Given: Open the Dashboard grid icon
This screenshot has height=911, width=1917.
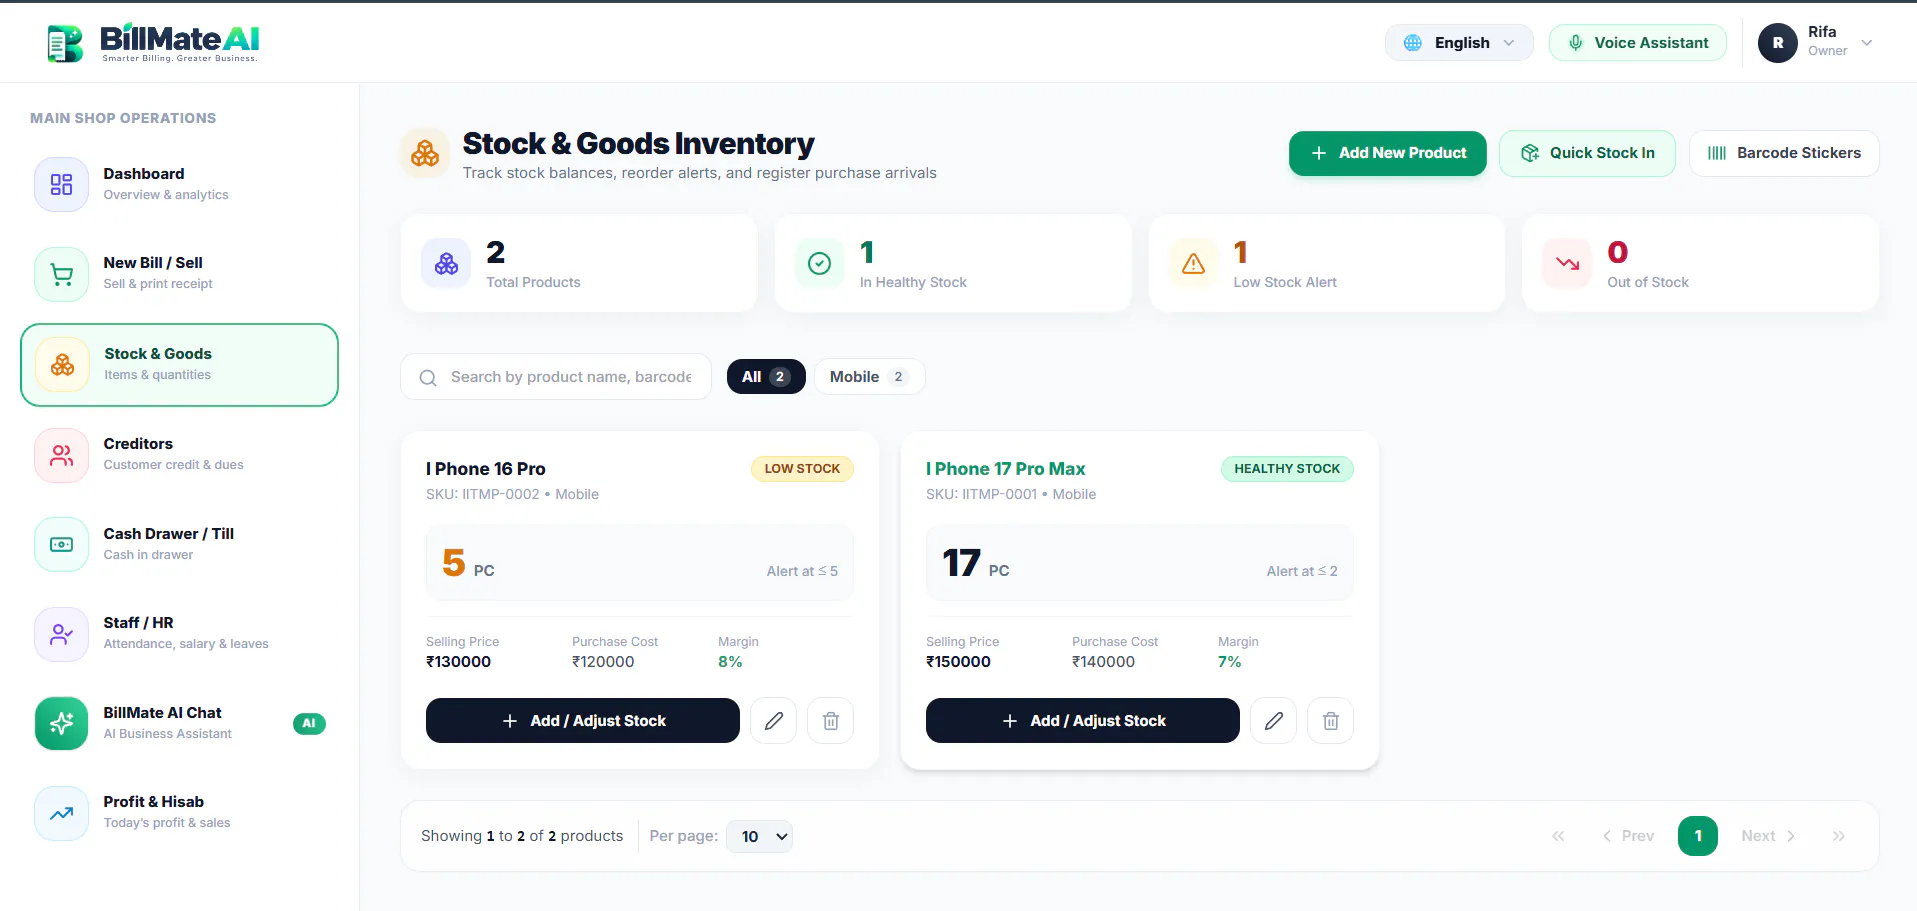Looking at the screenshot, I should (x=62, y=184).
